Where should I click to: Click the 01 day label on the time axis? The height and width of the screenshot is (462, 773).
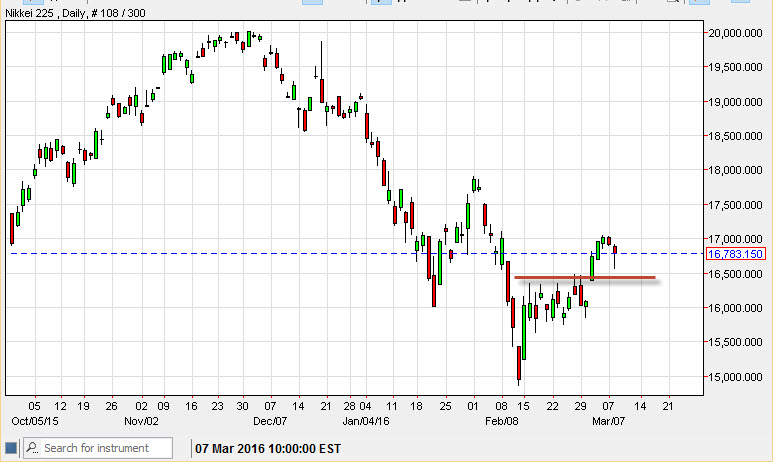pos(473,406)
